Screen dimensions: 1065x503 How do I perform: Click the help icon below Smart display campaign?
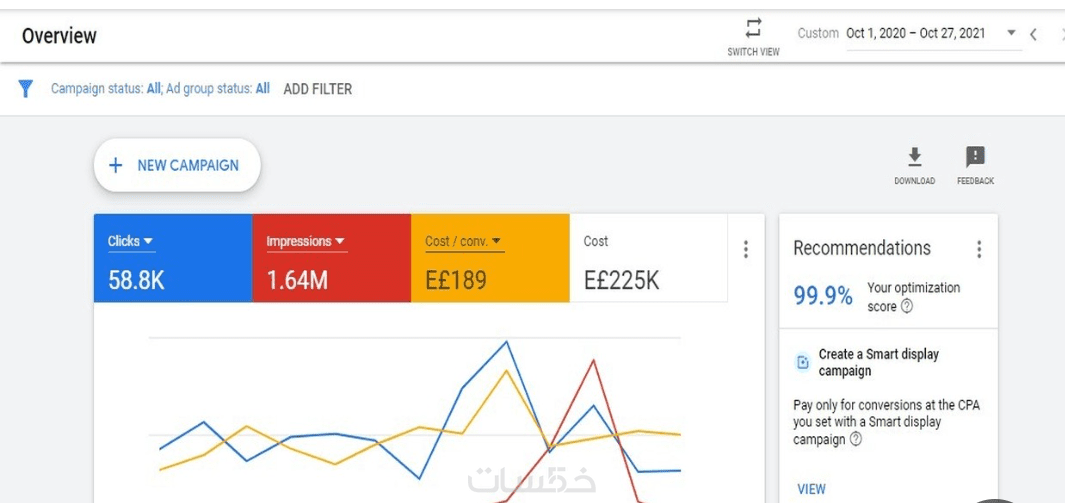point(855,439)
